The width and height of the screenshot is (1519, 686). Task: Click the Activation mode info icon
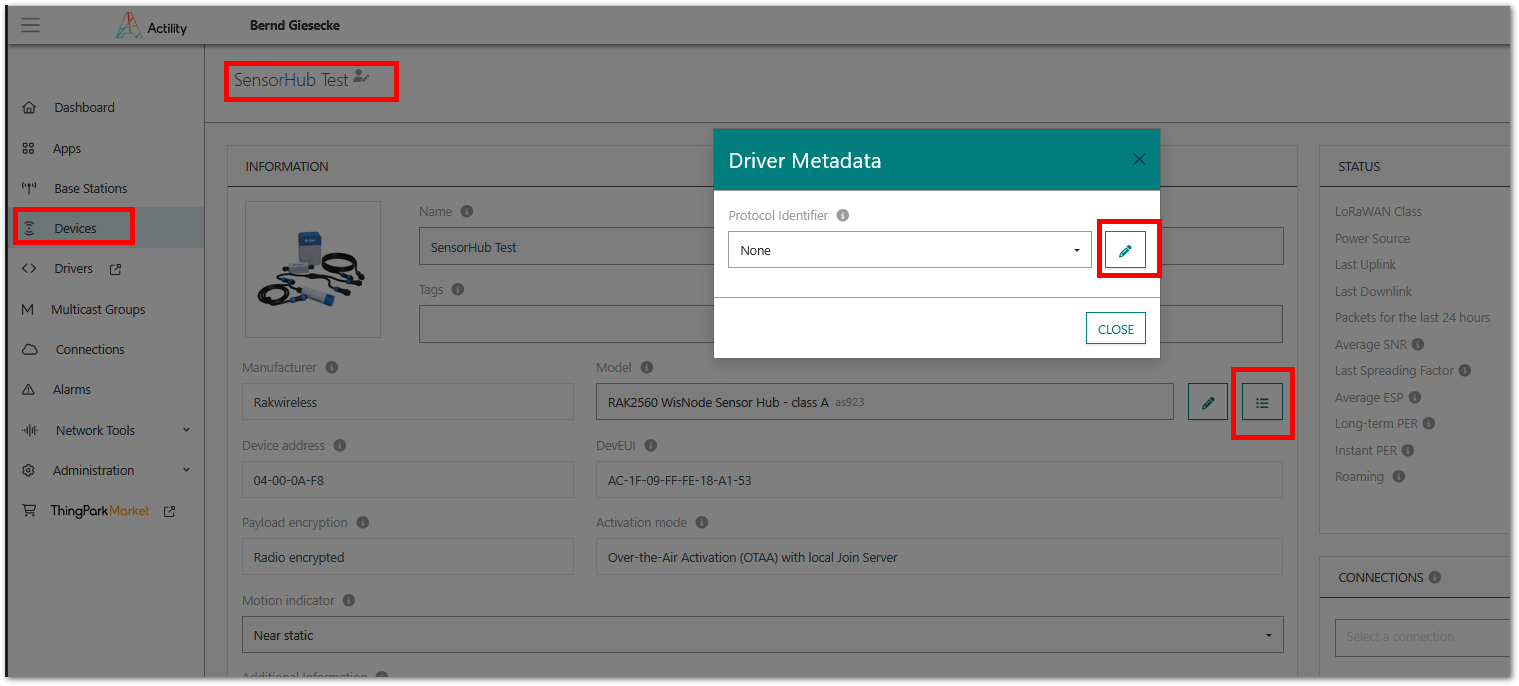pyautogui.click(x=702, y=522)
